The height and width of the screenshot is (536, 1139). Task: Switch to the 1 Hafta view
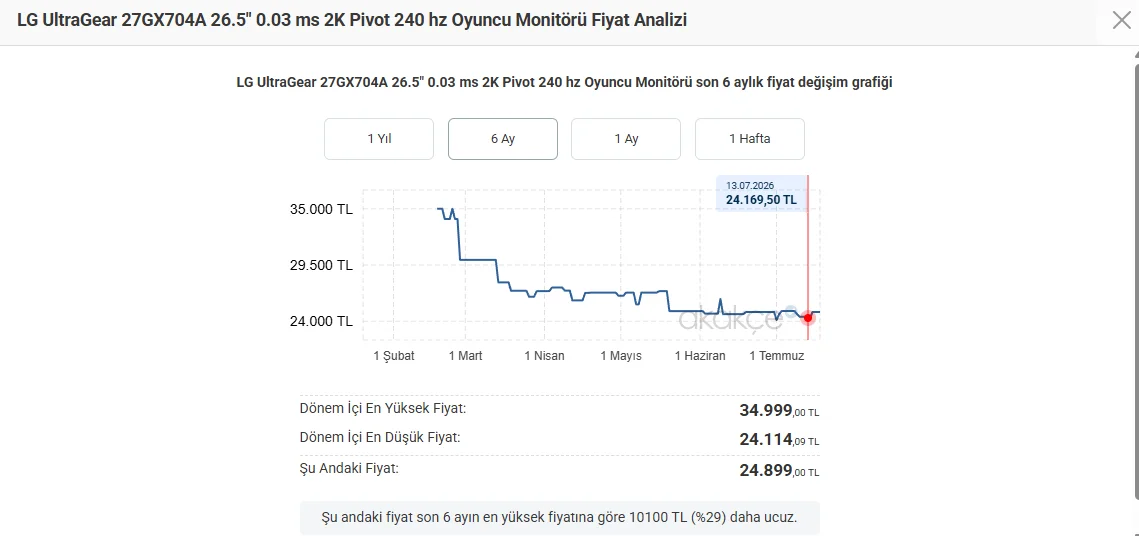click(x=750, y=139)
